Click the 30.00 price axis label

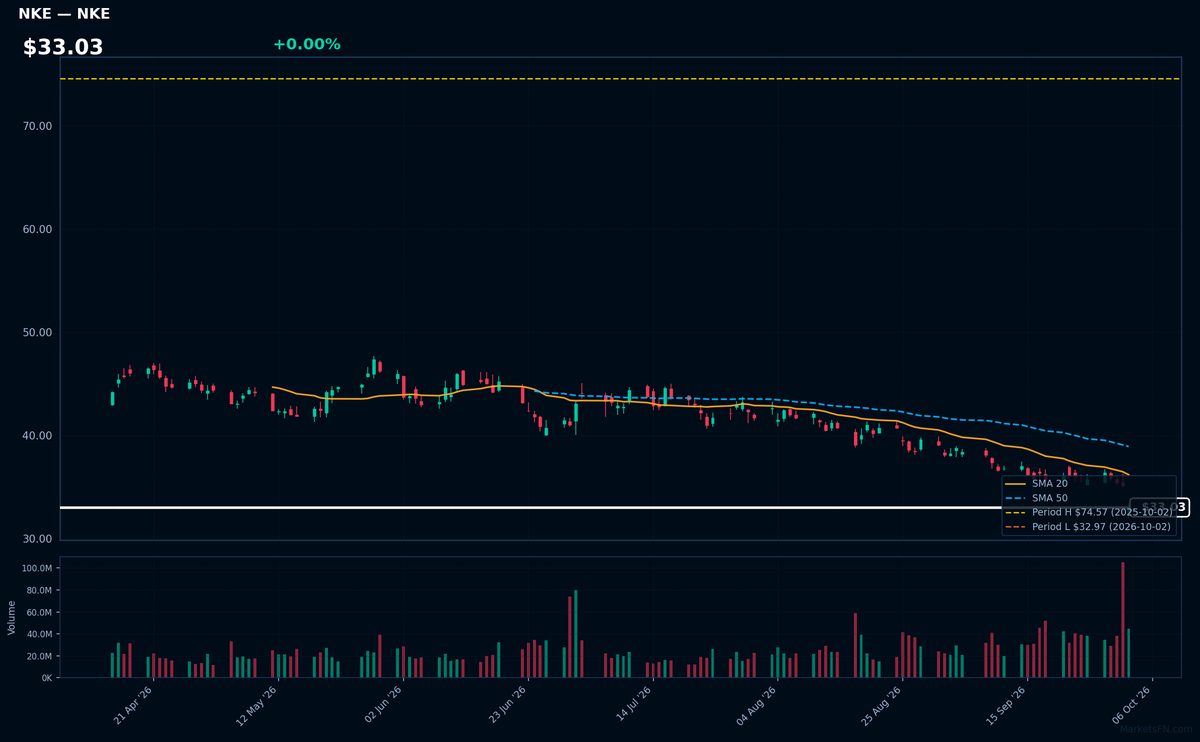pyautogui.click(x=37, y=539)
